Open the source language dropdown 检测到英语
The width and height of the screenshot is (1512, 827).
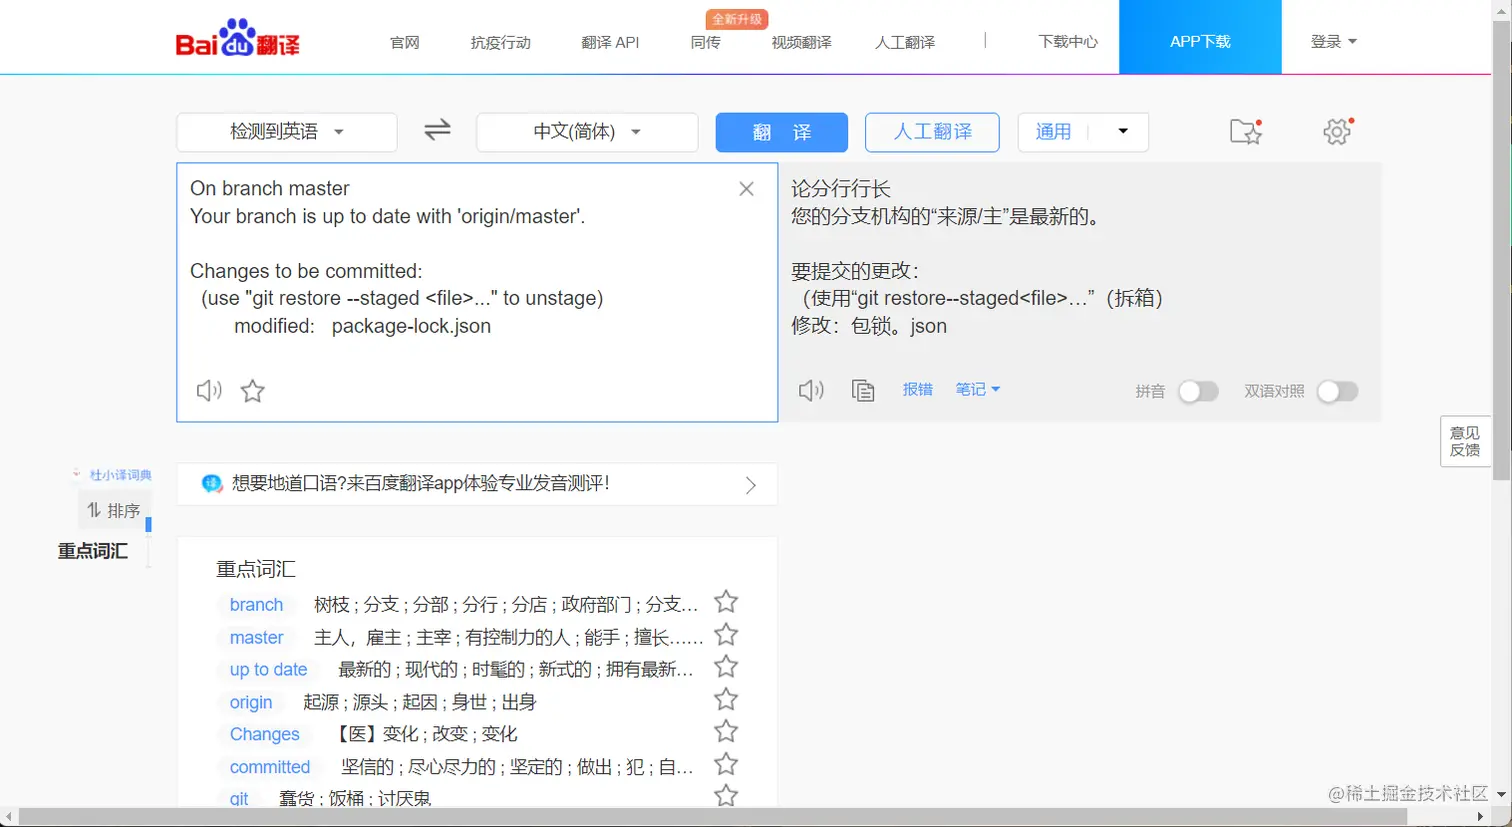pyautogui.click(x=287, y=132)
